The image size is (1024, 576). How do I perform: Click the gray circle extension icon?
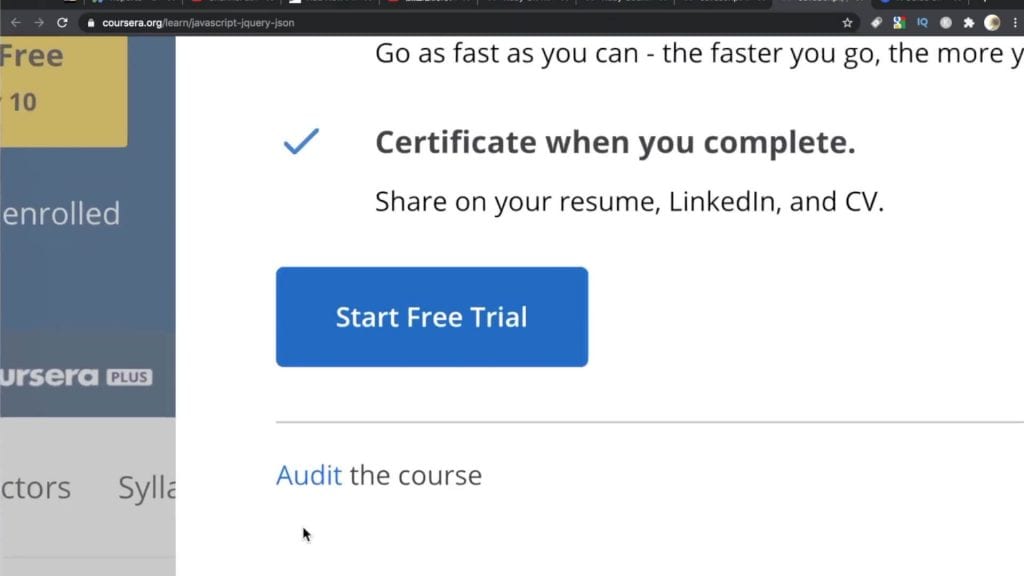pos(946,23)
